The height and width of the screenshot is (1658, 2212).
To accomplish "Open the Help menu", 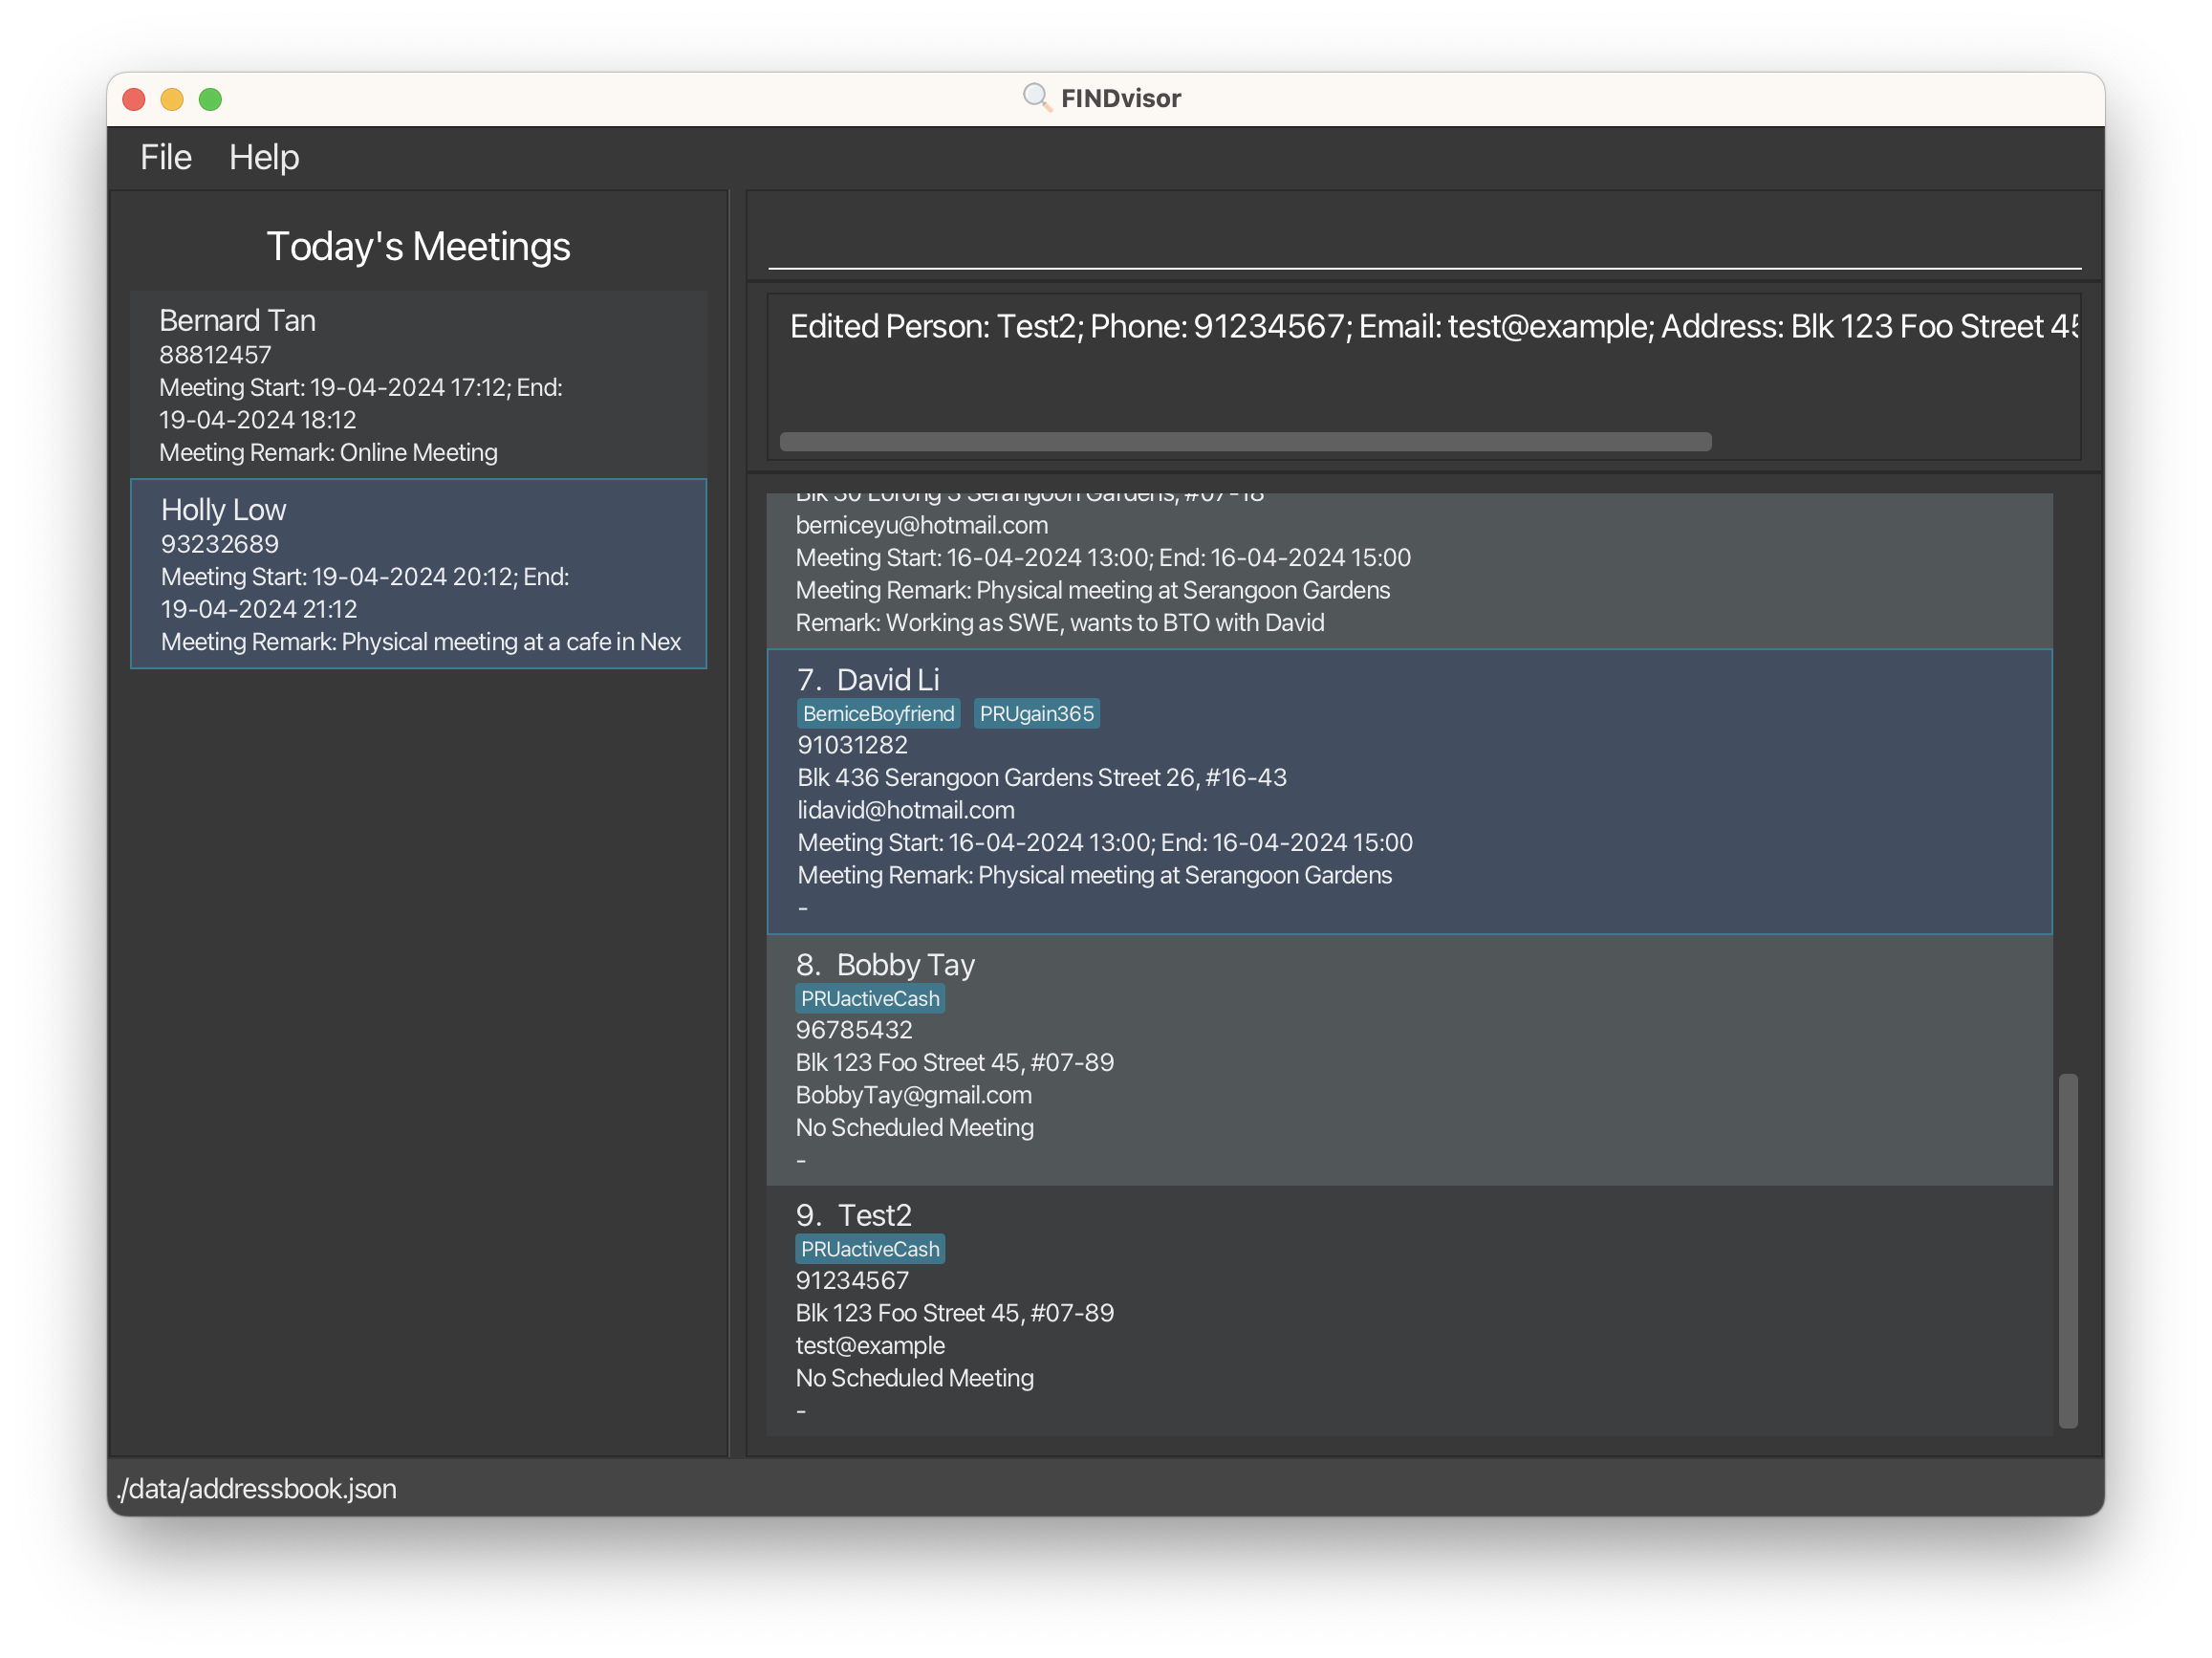I will (264, 157).
